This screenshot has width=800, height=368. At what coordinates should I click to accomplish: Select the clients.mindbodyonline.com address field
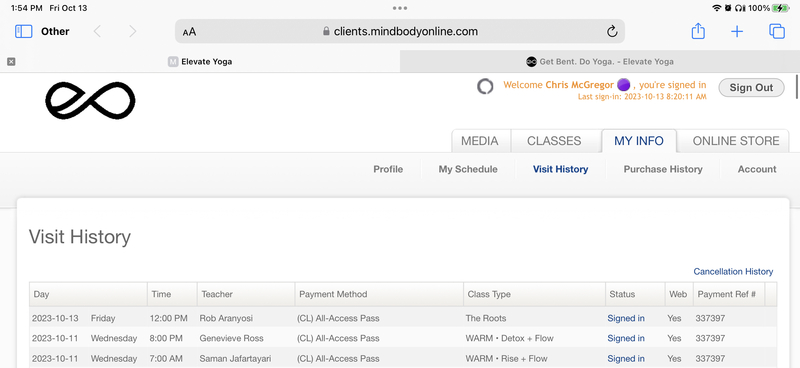tap(400, 32)
